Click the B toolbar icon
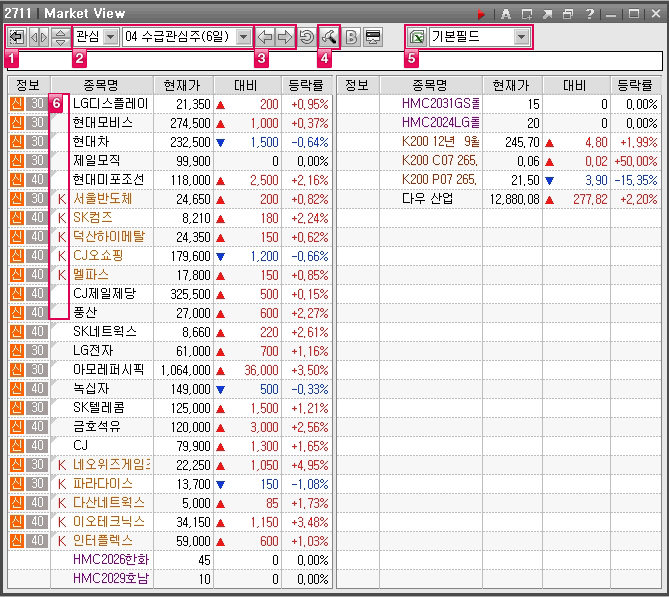 (352, 37)
